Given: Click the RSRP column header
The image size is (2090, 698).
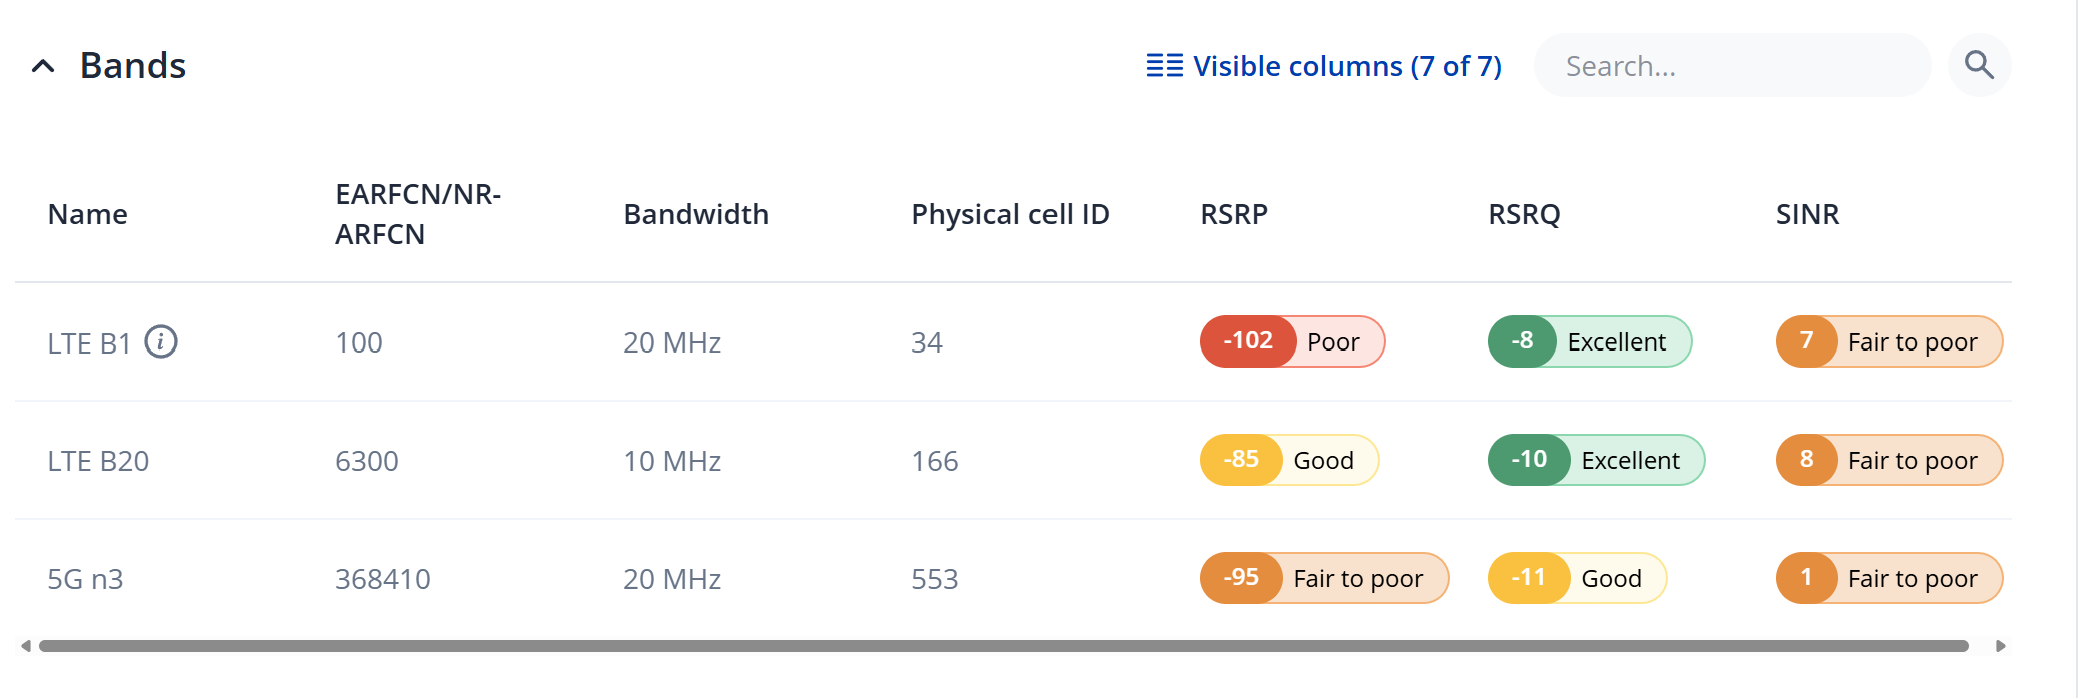Looking at the screenshot, I should (1234, 214).
